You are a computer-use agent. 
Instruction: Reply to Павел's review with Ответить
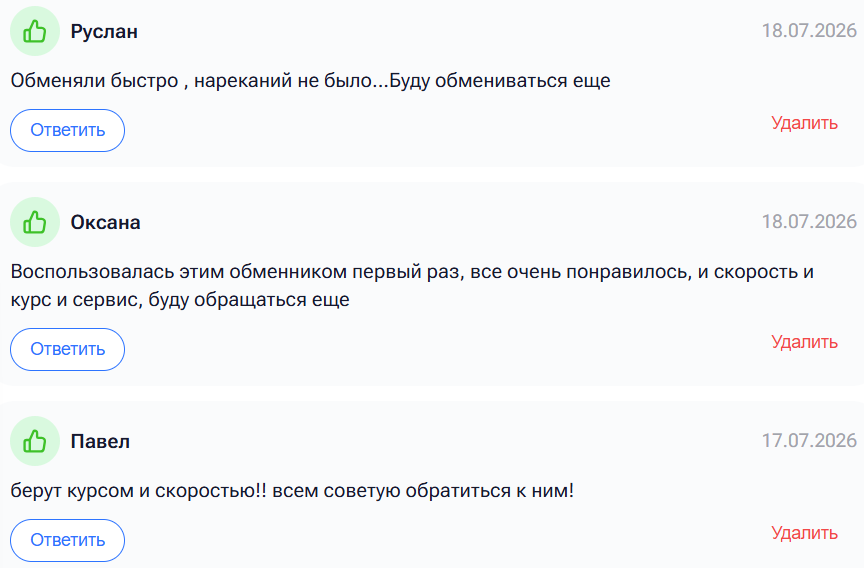(67, 540)
